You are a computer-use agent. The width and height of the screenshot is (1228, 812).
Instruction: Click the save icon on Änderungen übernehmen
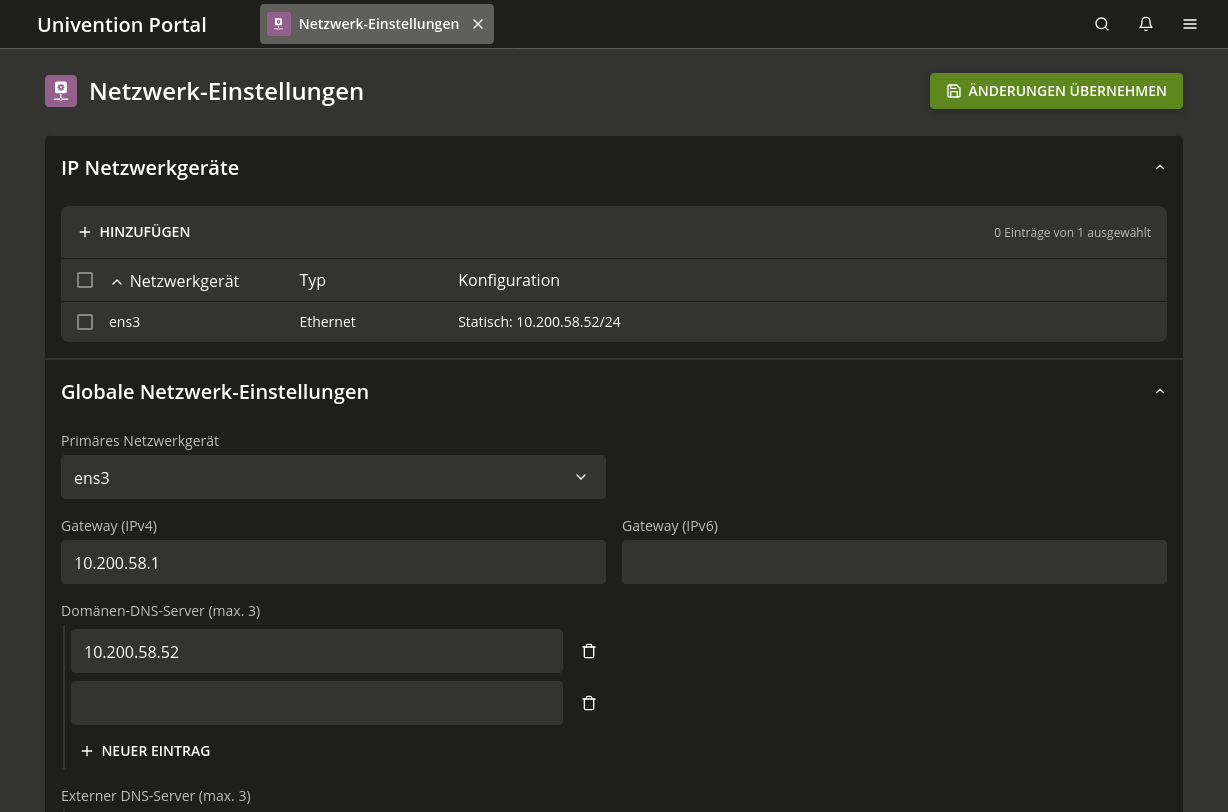tap(954, 90)
